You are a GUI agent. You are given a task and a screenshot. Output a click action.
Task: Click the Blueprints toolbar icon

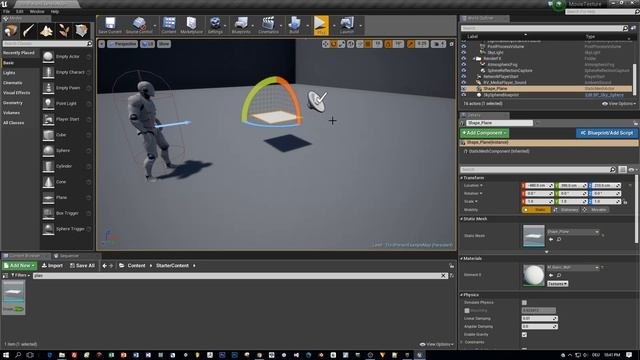[241, 25]
